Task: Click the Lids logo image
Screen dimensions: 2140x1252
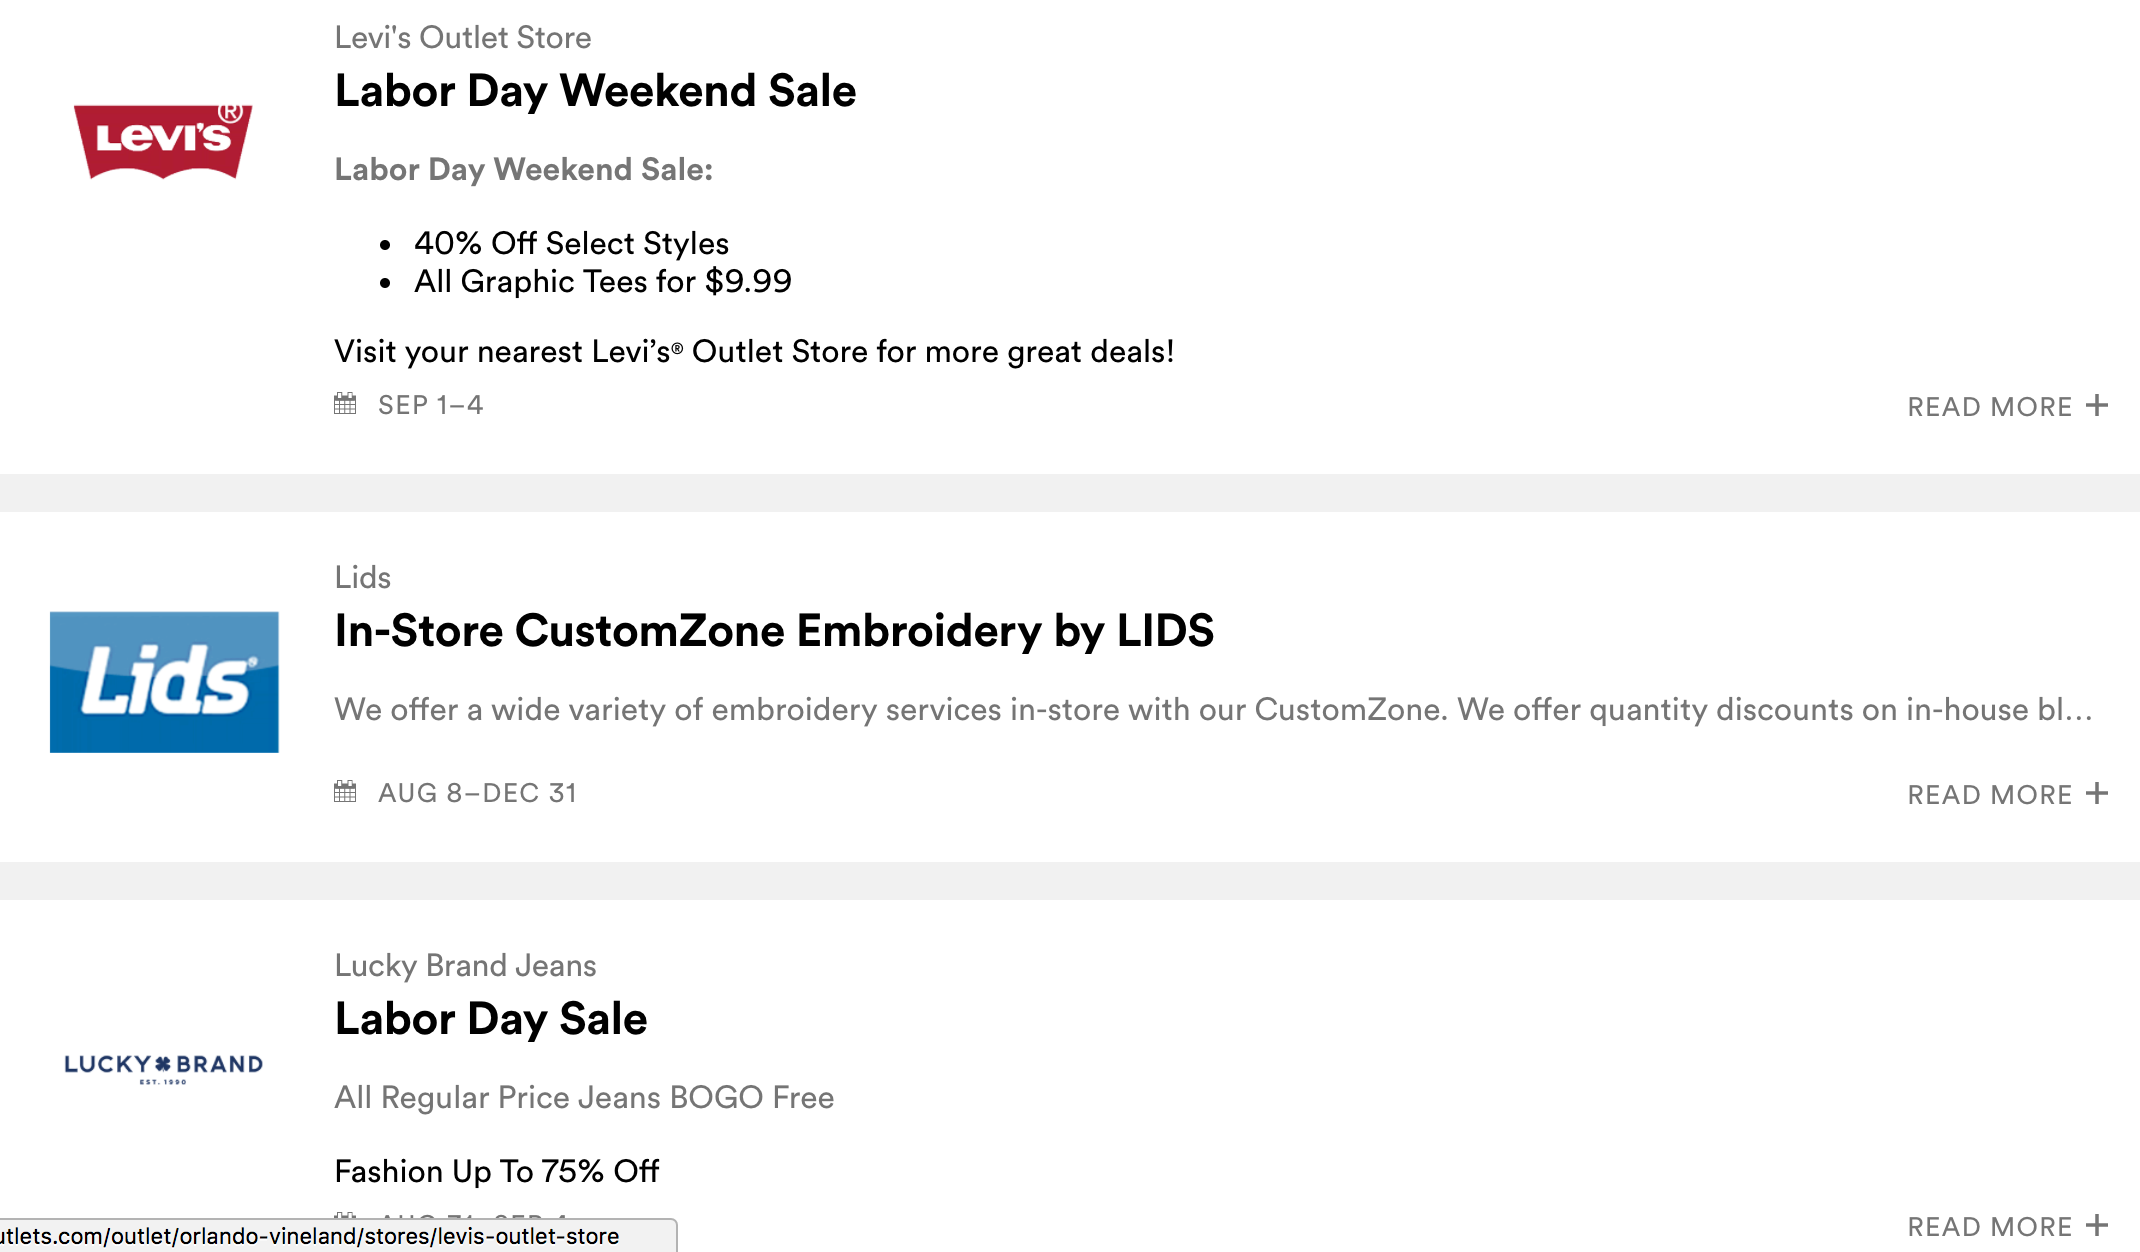Action: [x=164, y=682]
